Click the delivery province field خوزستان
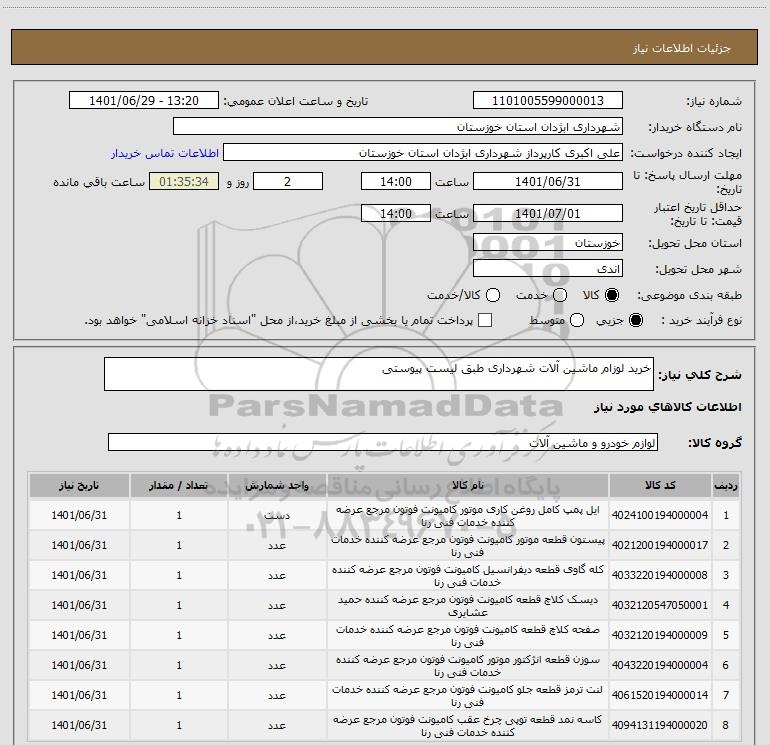 click(548, 243)
